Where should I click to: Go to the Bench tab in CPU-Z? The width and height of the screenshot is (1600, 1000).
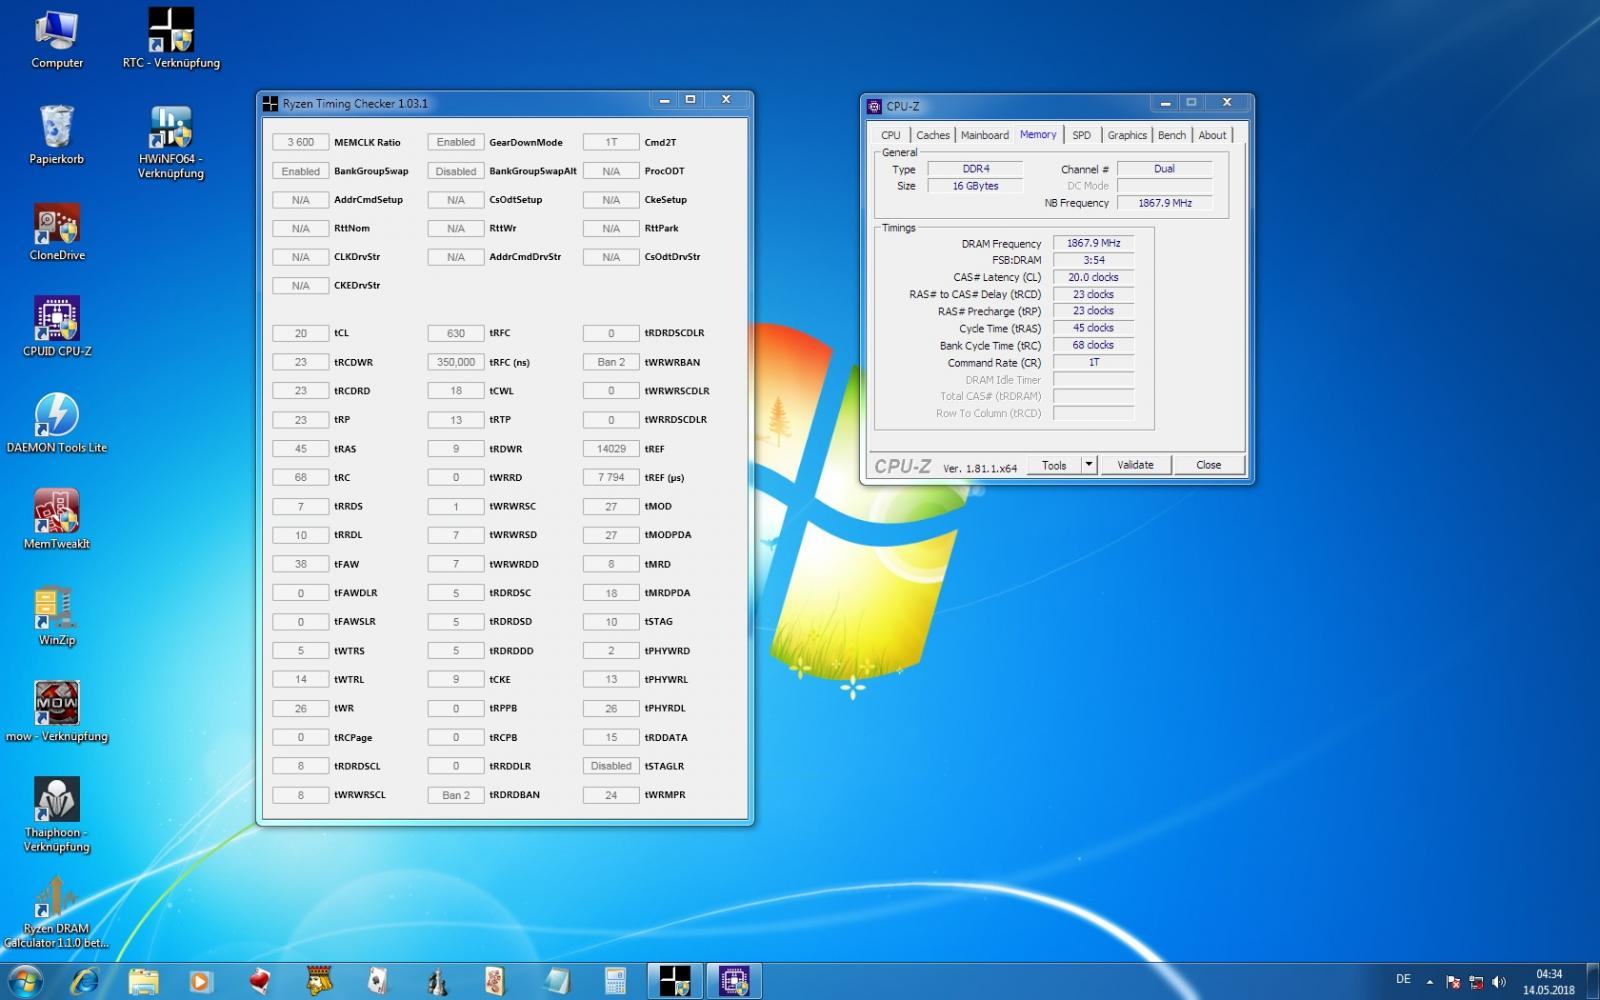tap(1171, 135)
